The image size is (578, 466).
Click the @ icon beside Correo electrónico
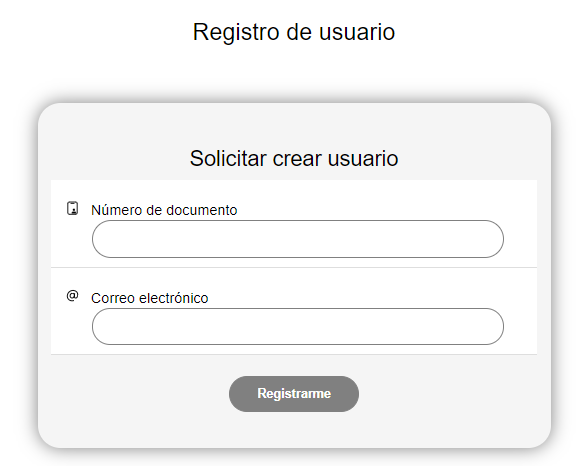(x=72, y=296)
